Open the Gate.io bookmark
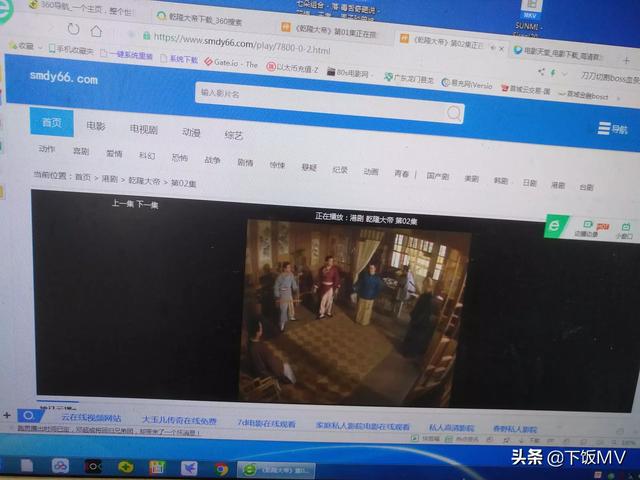 231,63
